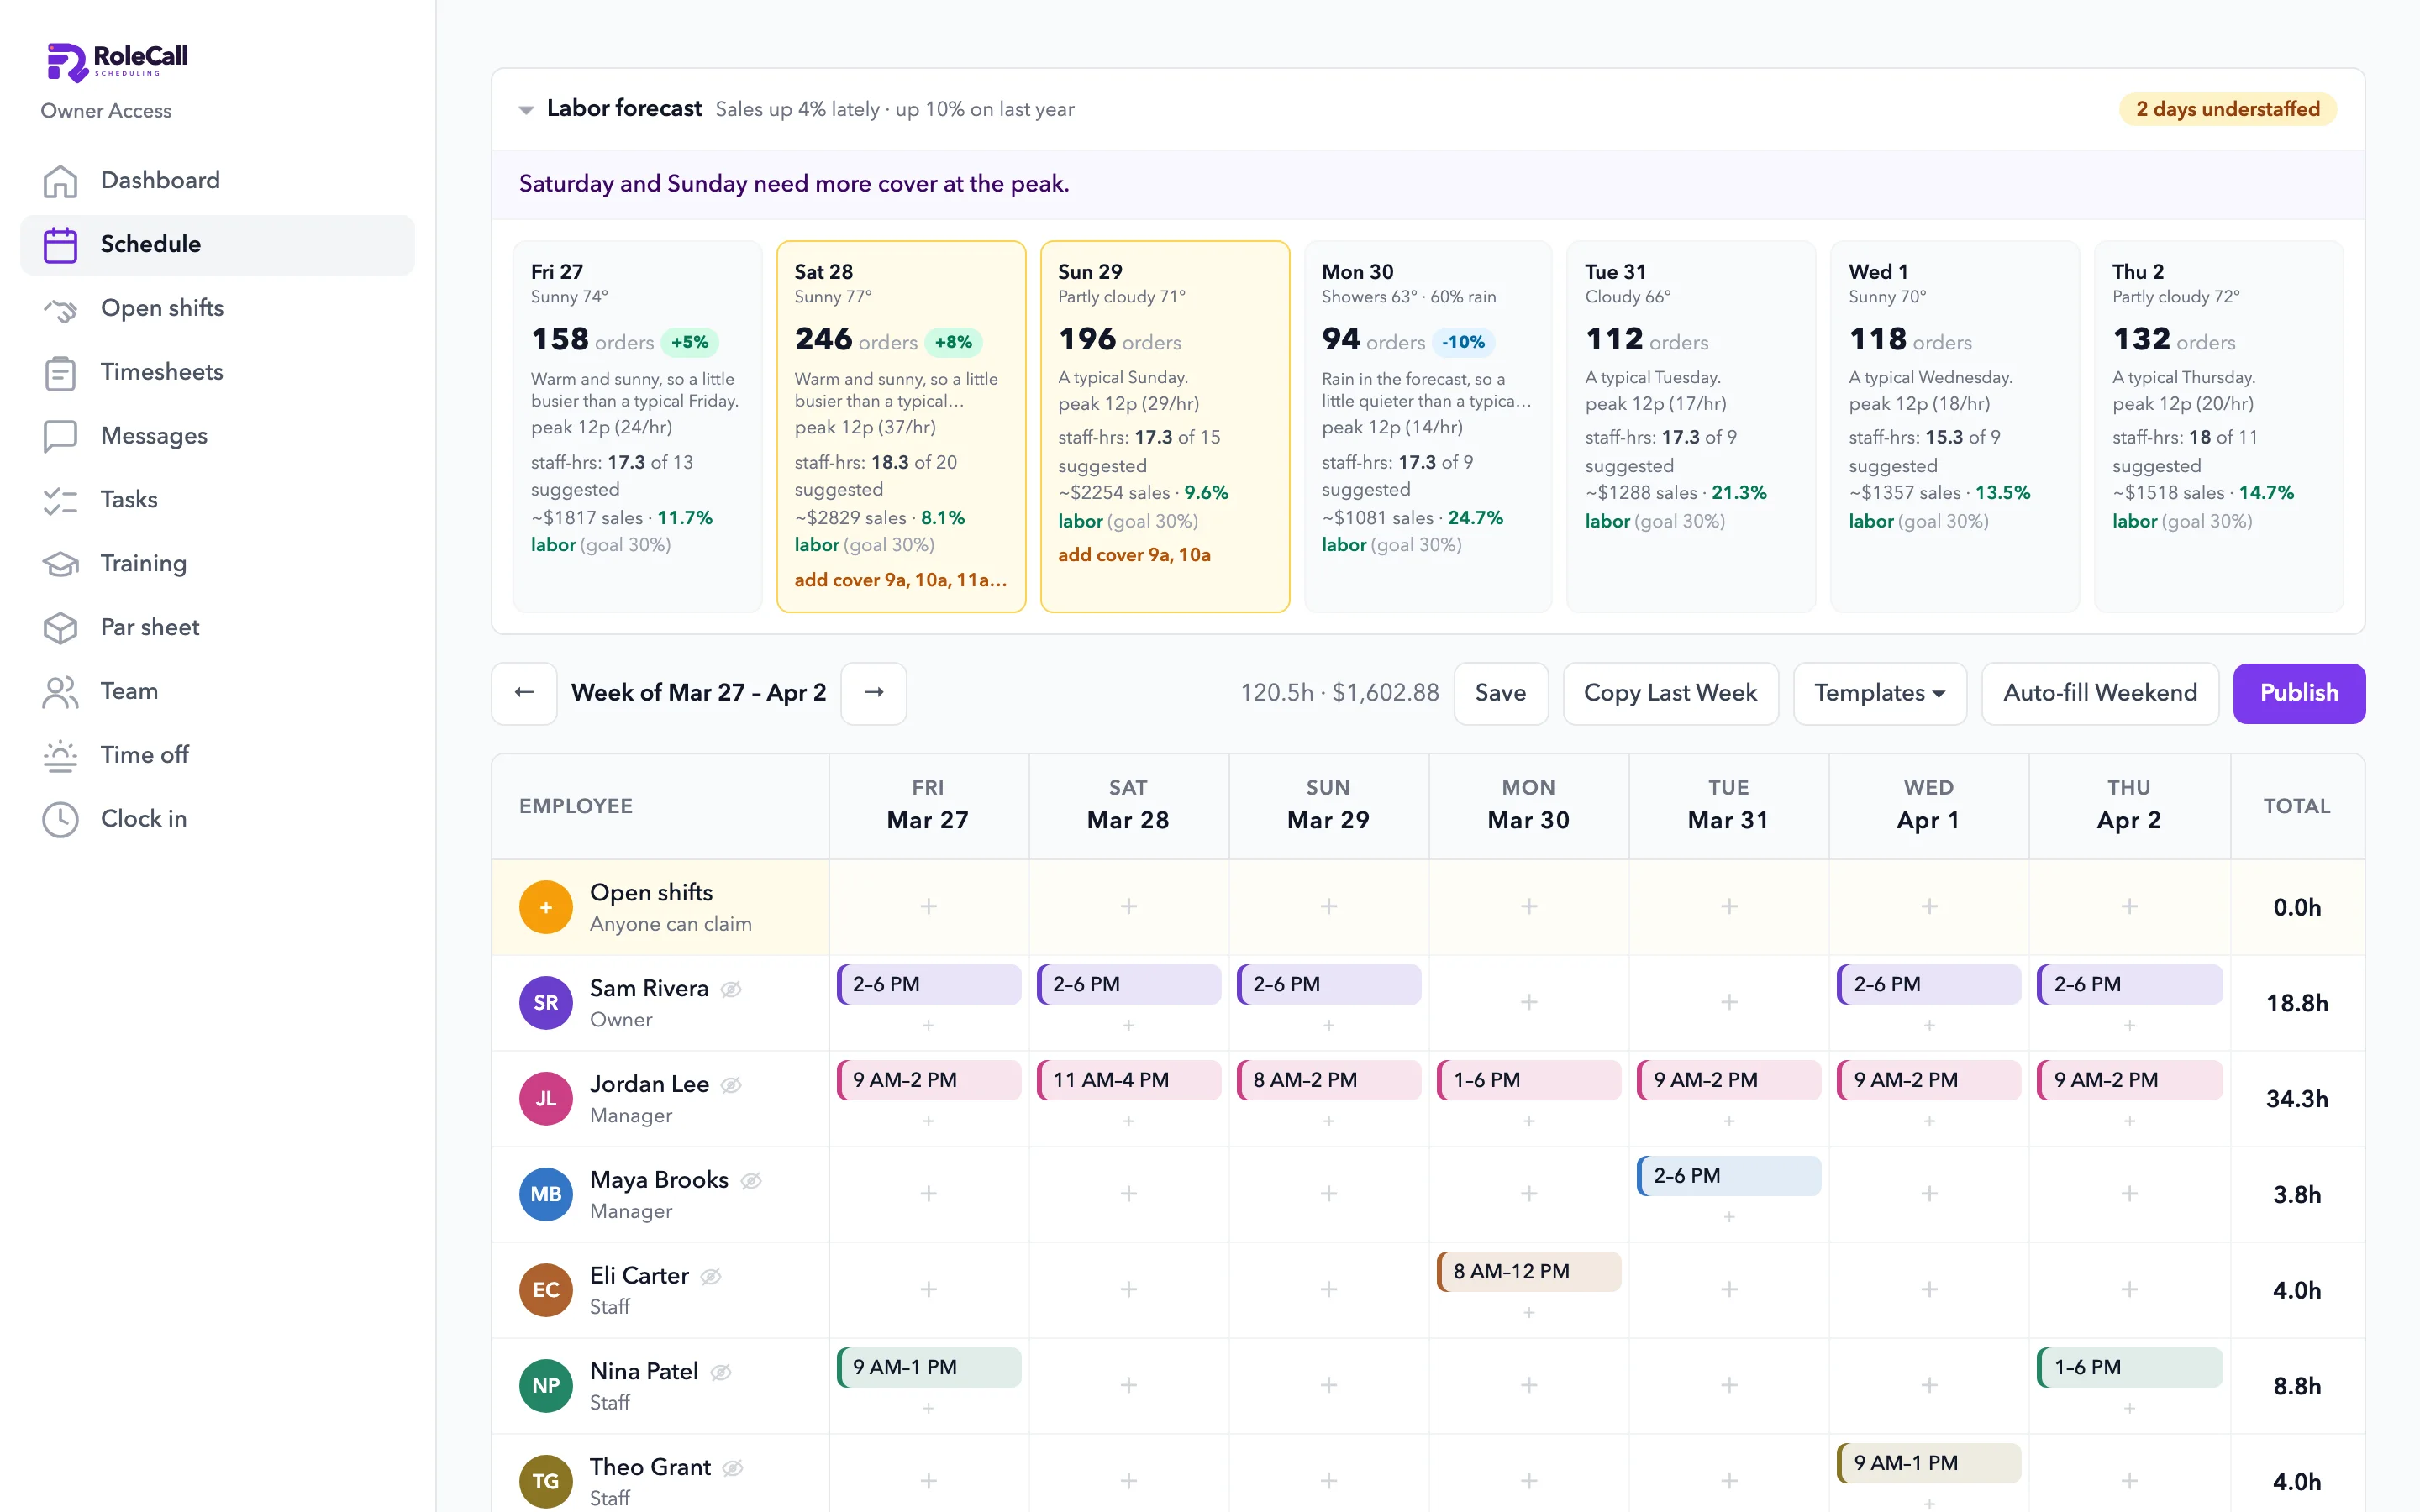Viewport: 2420px width, 1512px height.
Task: Click the Publish button
Action: click(x=2299, y=693)
